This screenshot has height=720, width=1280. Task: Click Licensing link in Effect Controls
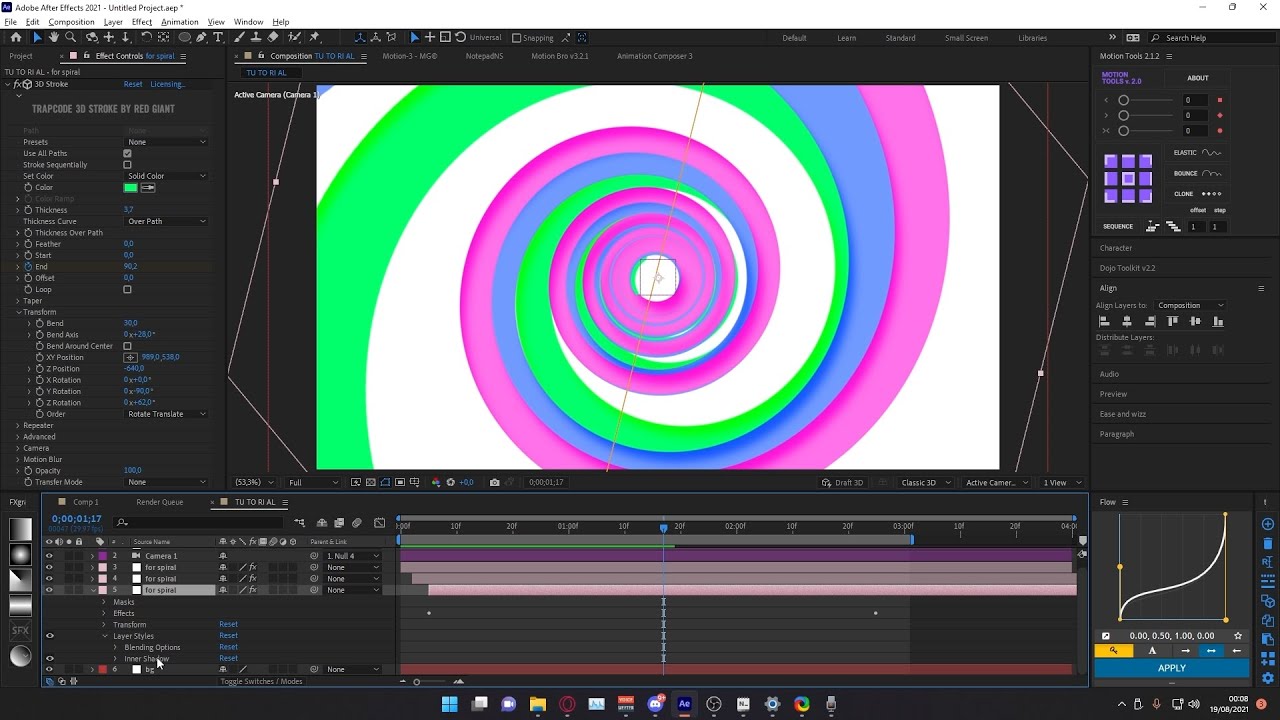(x=167, y=84)
